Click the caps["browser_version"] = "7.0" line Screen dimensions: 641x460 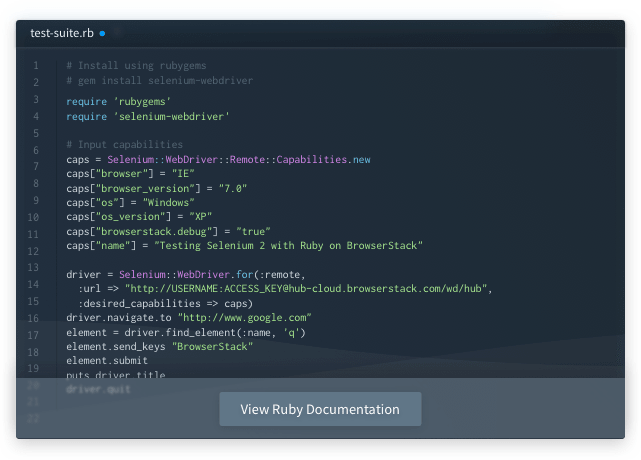pyautogui.click(x=157, y=188)
